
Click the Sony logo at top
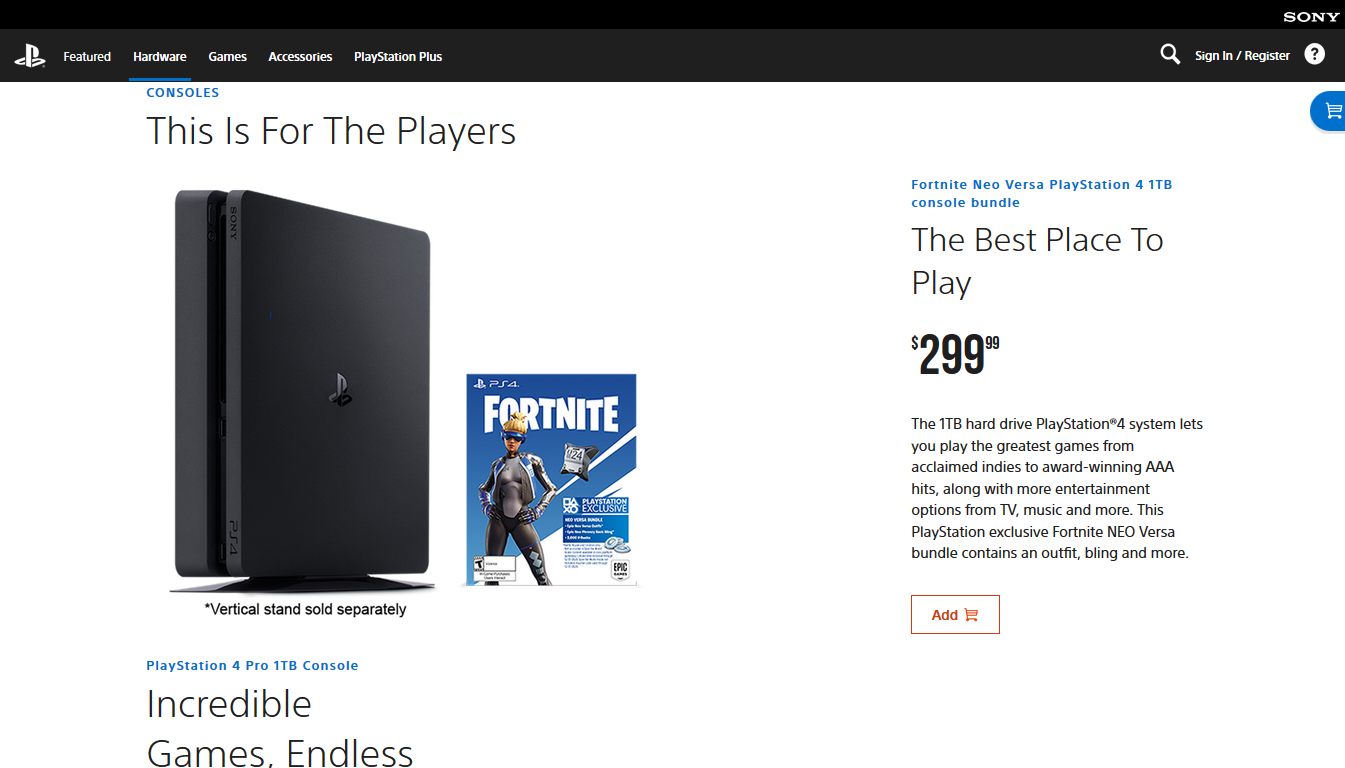coord(1311,17)
